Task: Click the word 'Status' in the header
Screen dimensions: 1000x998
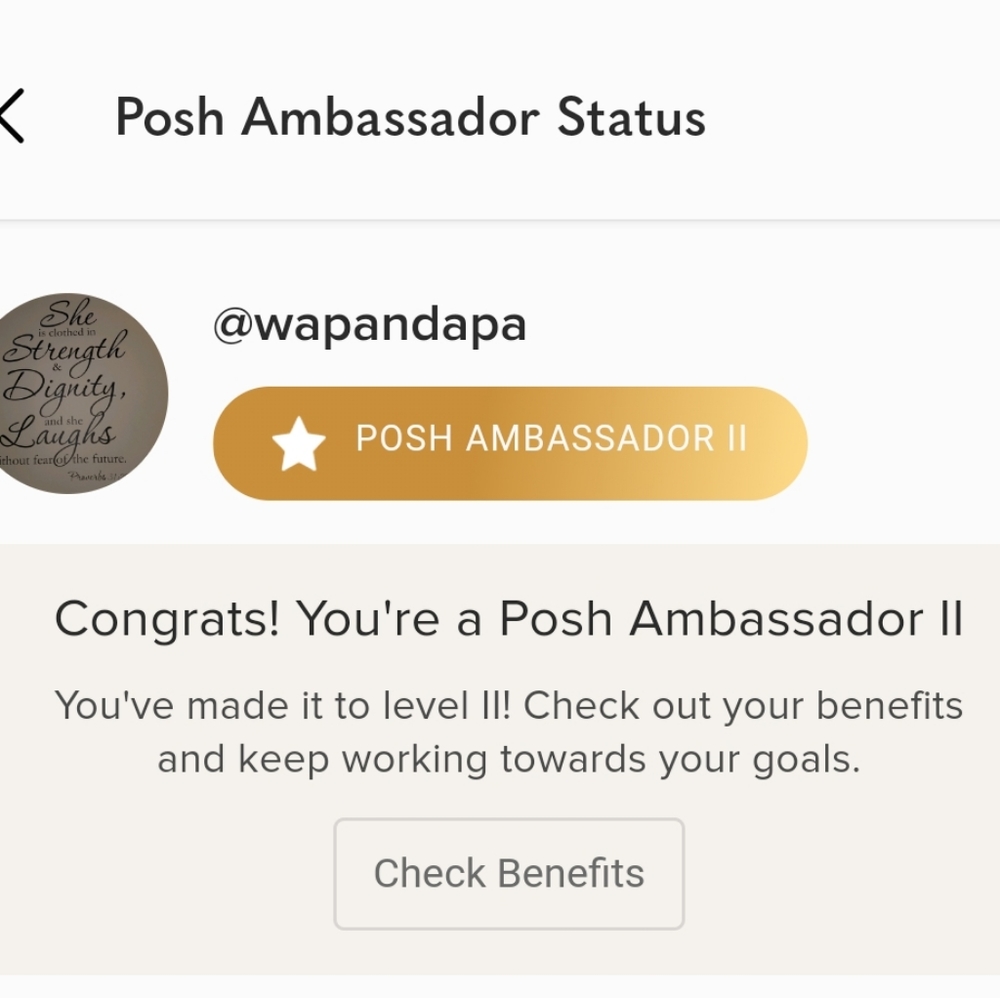Action: 631,117
